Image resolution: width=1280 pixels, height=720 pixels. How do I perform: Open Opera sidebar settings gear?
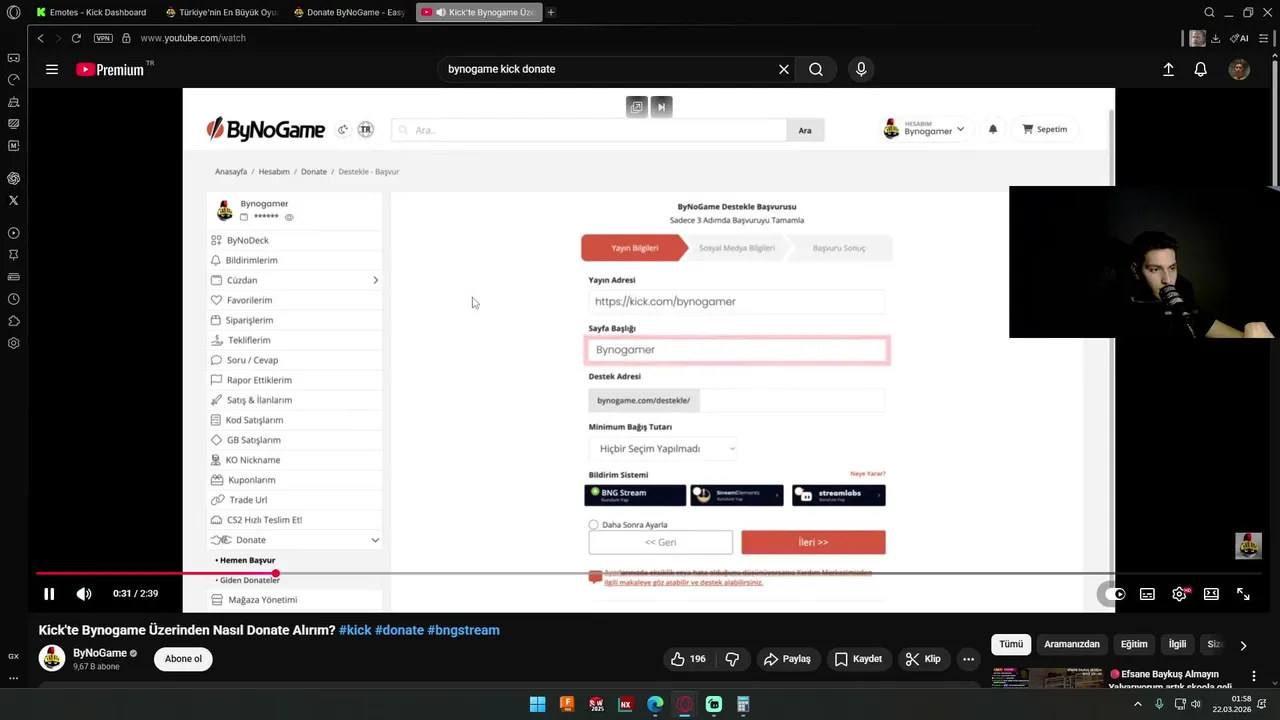click(x=13, y=343)
